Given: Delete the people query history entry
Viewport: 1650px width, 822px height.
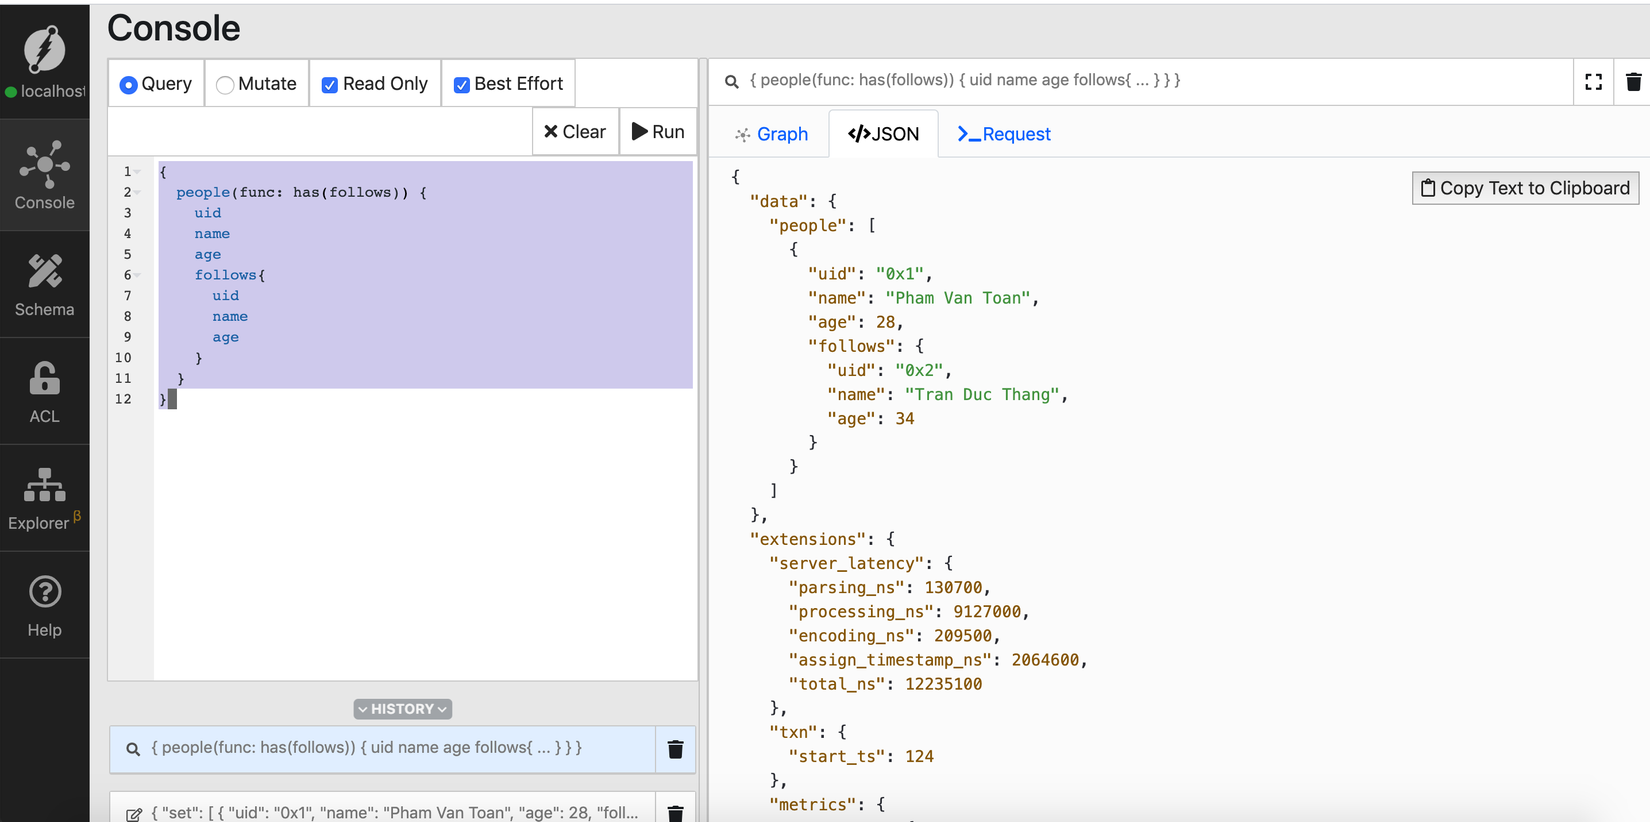Looking at the screenshot, I should [675, 749].
